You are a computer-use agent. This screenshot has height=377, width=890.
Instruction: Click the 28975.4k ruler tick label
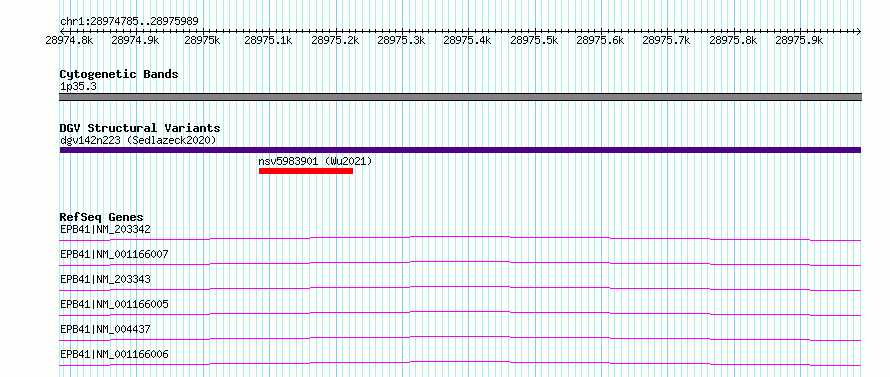tap(467, 40)
